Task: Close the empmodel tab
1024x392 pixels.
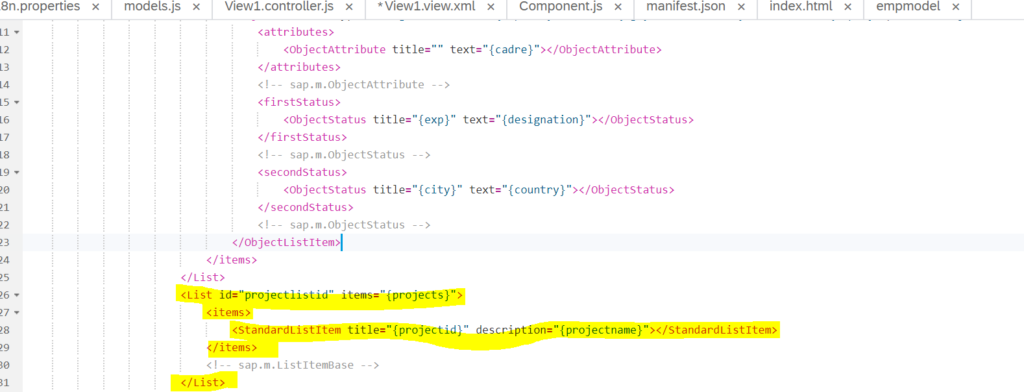Action: pyautogui.click(x=955, y=7)
